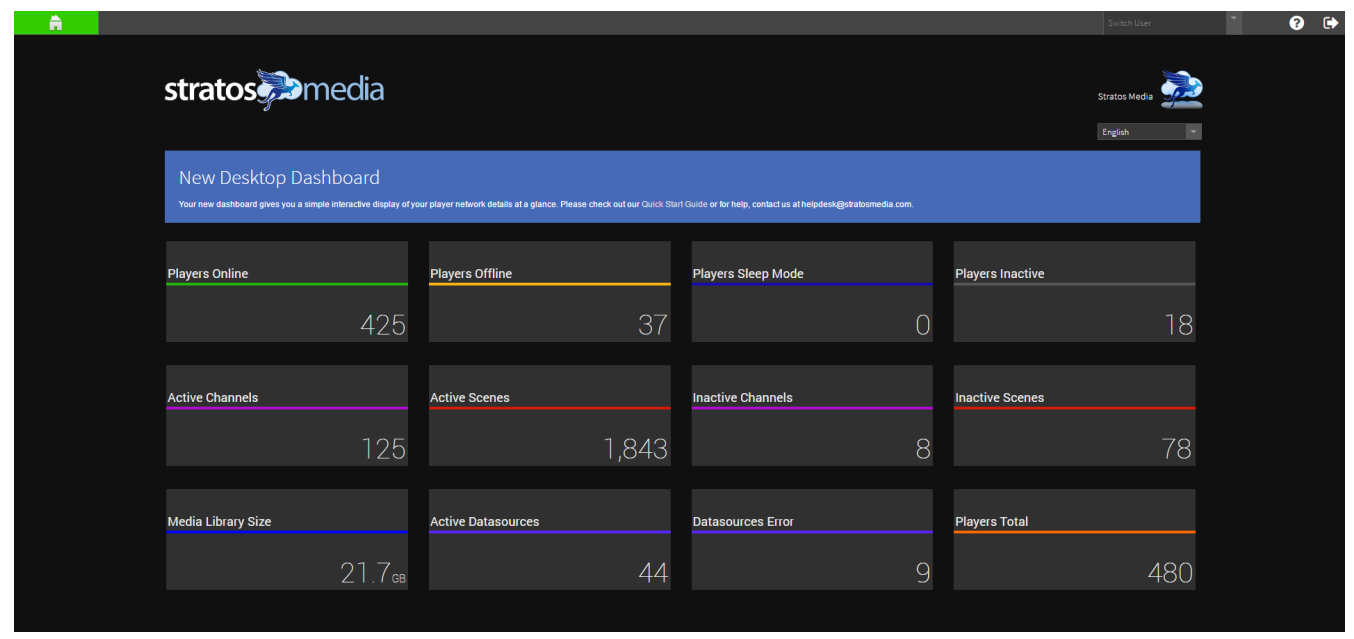
Task: Open the Inactive Scenes tile
Action: point(1074,415)
